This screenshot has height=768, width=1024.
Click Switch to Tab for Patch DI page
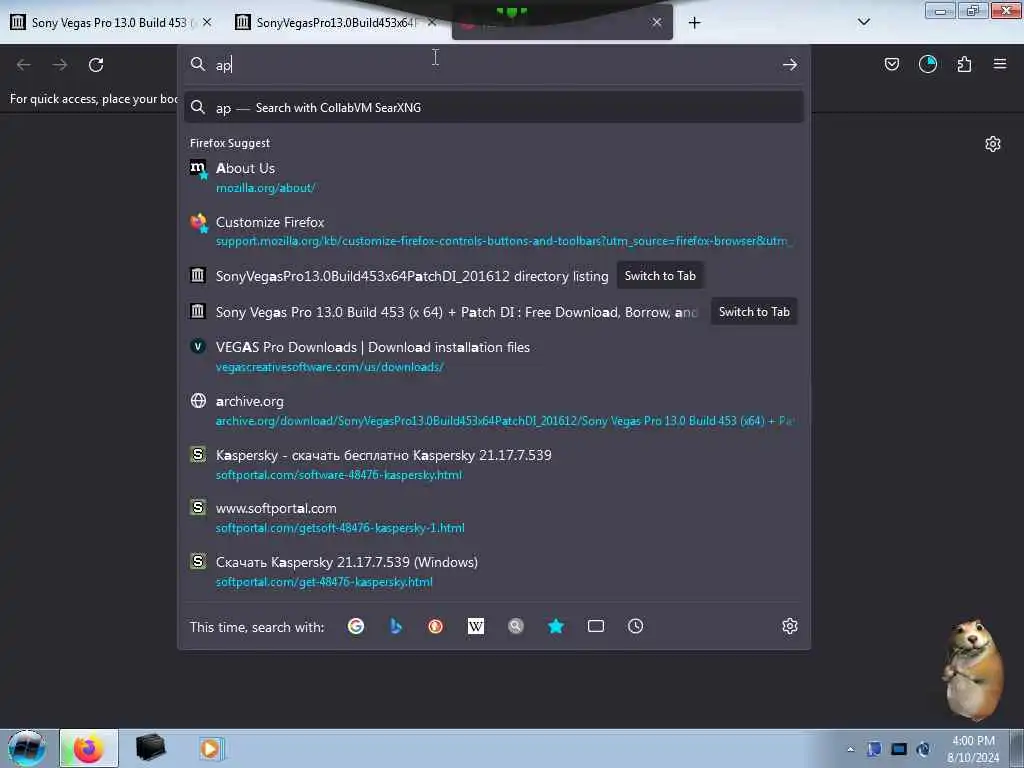(754, 312)
